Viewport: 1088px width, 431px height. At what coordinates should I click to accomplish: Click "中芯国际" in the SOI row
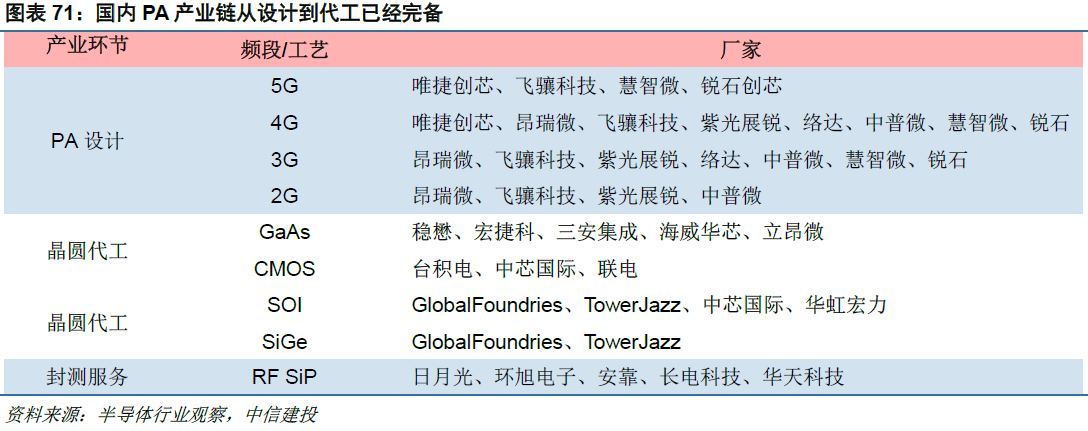743,305
